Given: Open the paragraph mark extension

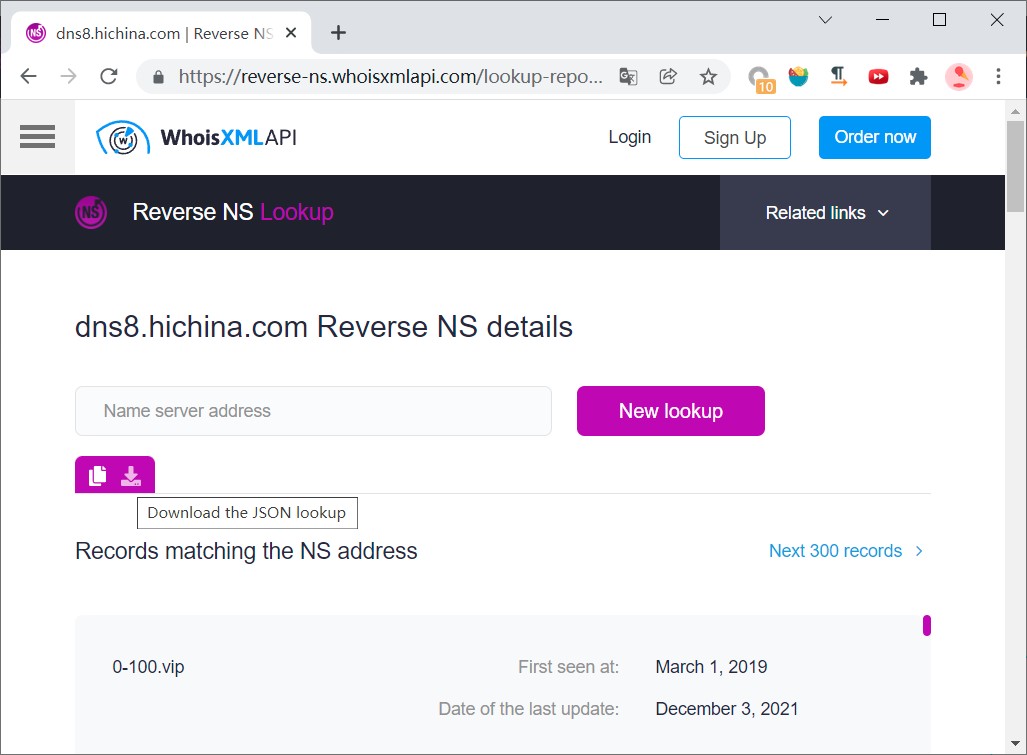Looking at the screenshot, I should 838,77.
